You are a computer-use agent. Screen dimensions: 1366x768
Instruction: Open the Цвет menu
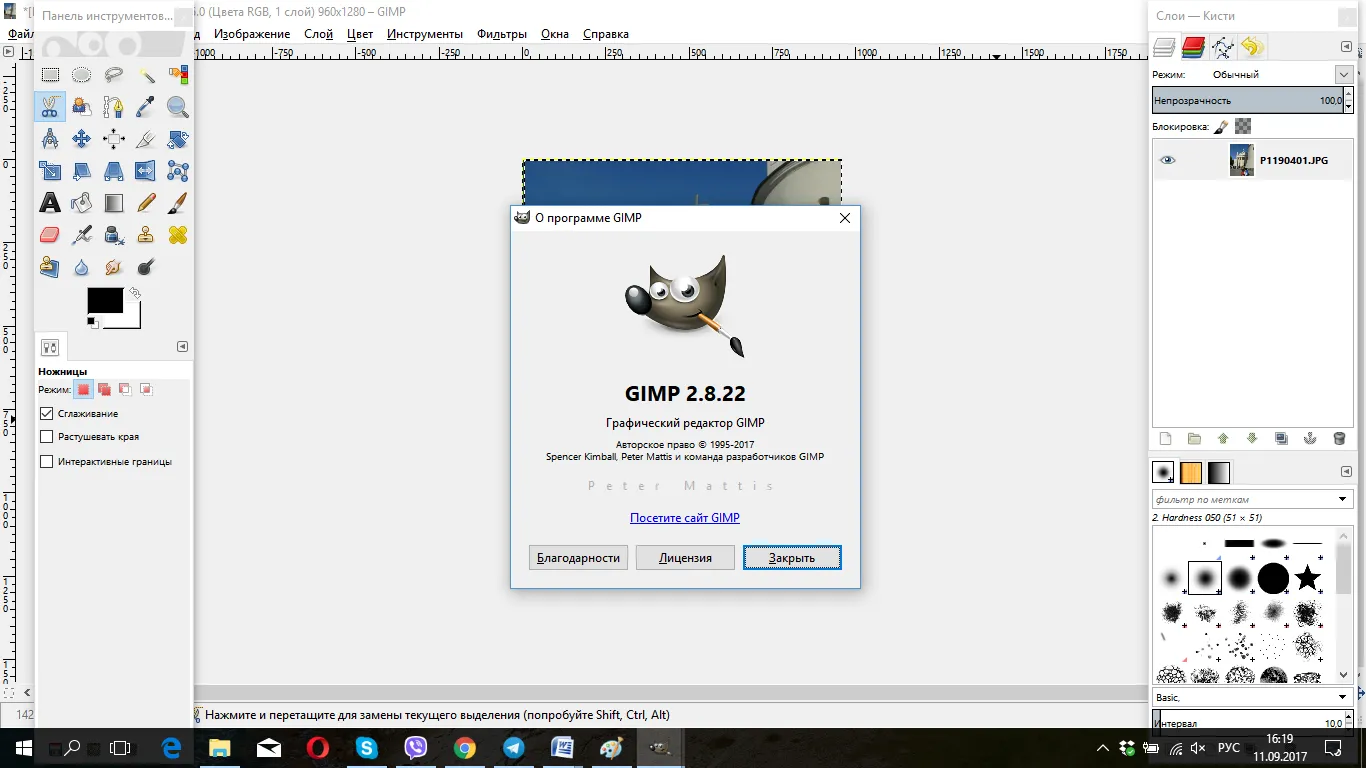[x=360, y=34]
